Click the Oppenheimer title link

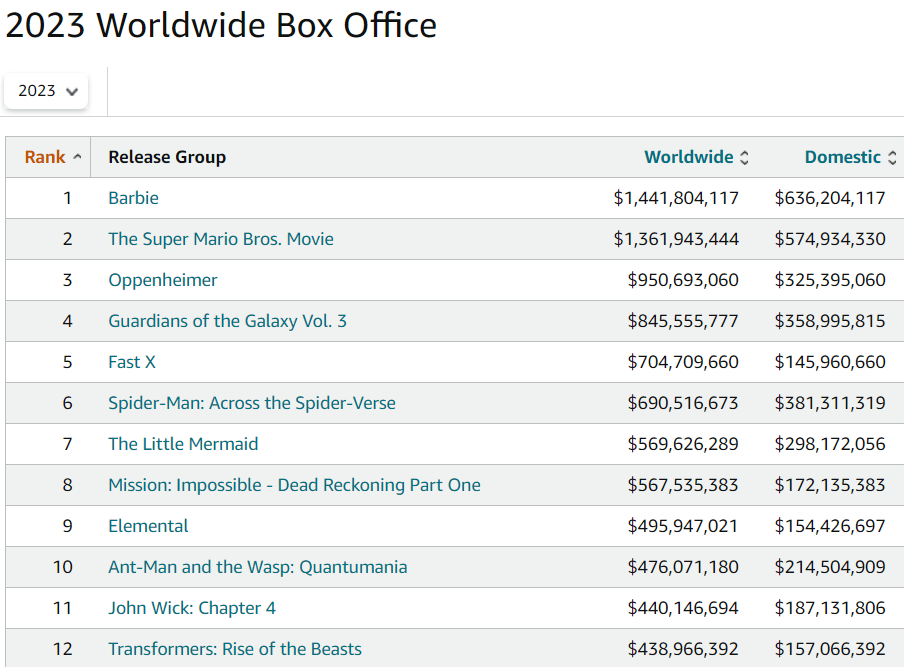pyautogui.click(x=163, y=280)
